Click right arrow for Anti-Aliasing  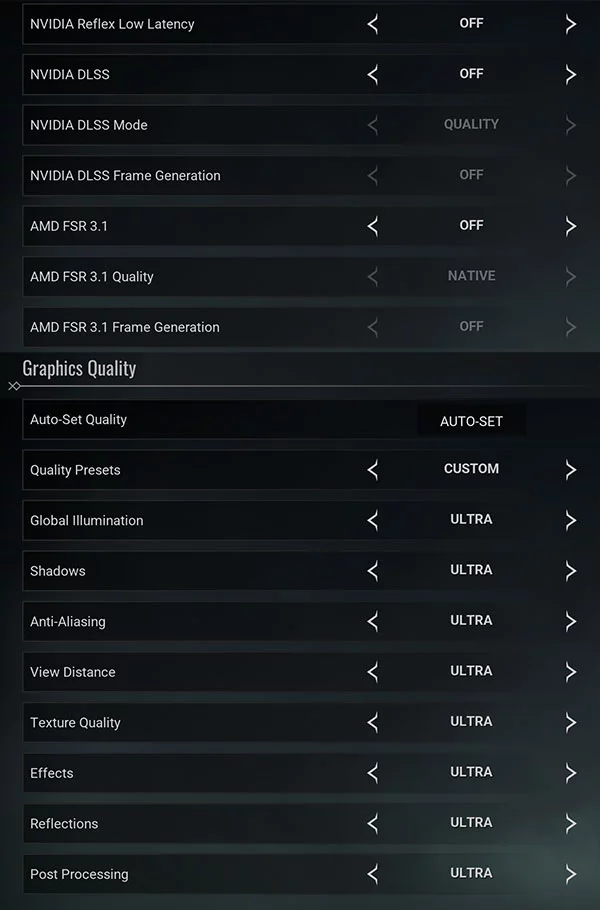(x=571, y=621)
